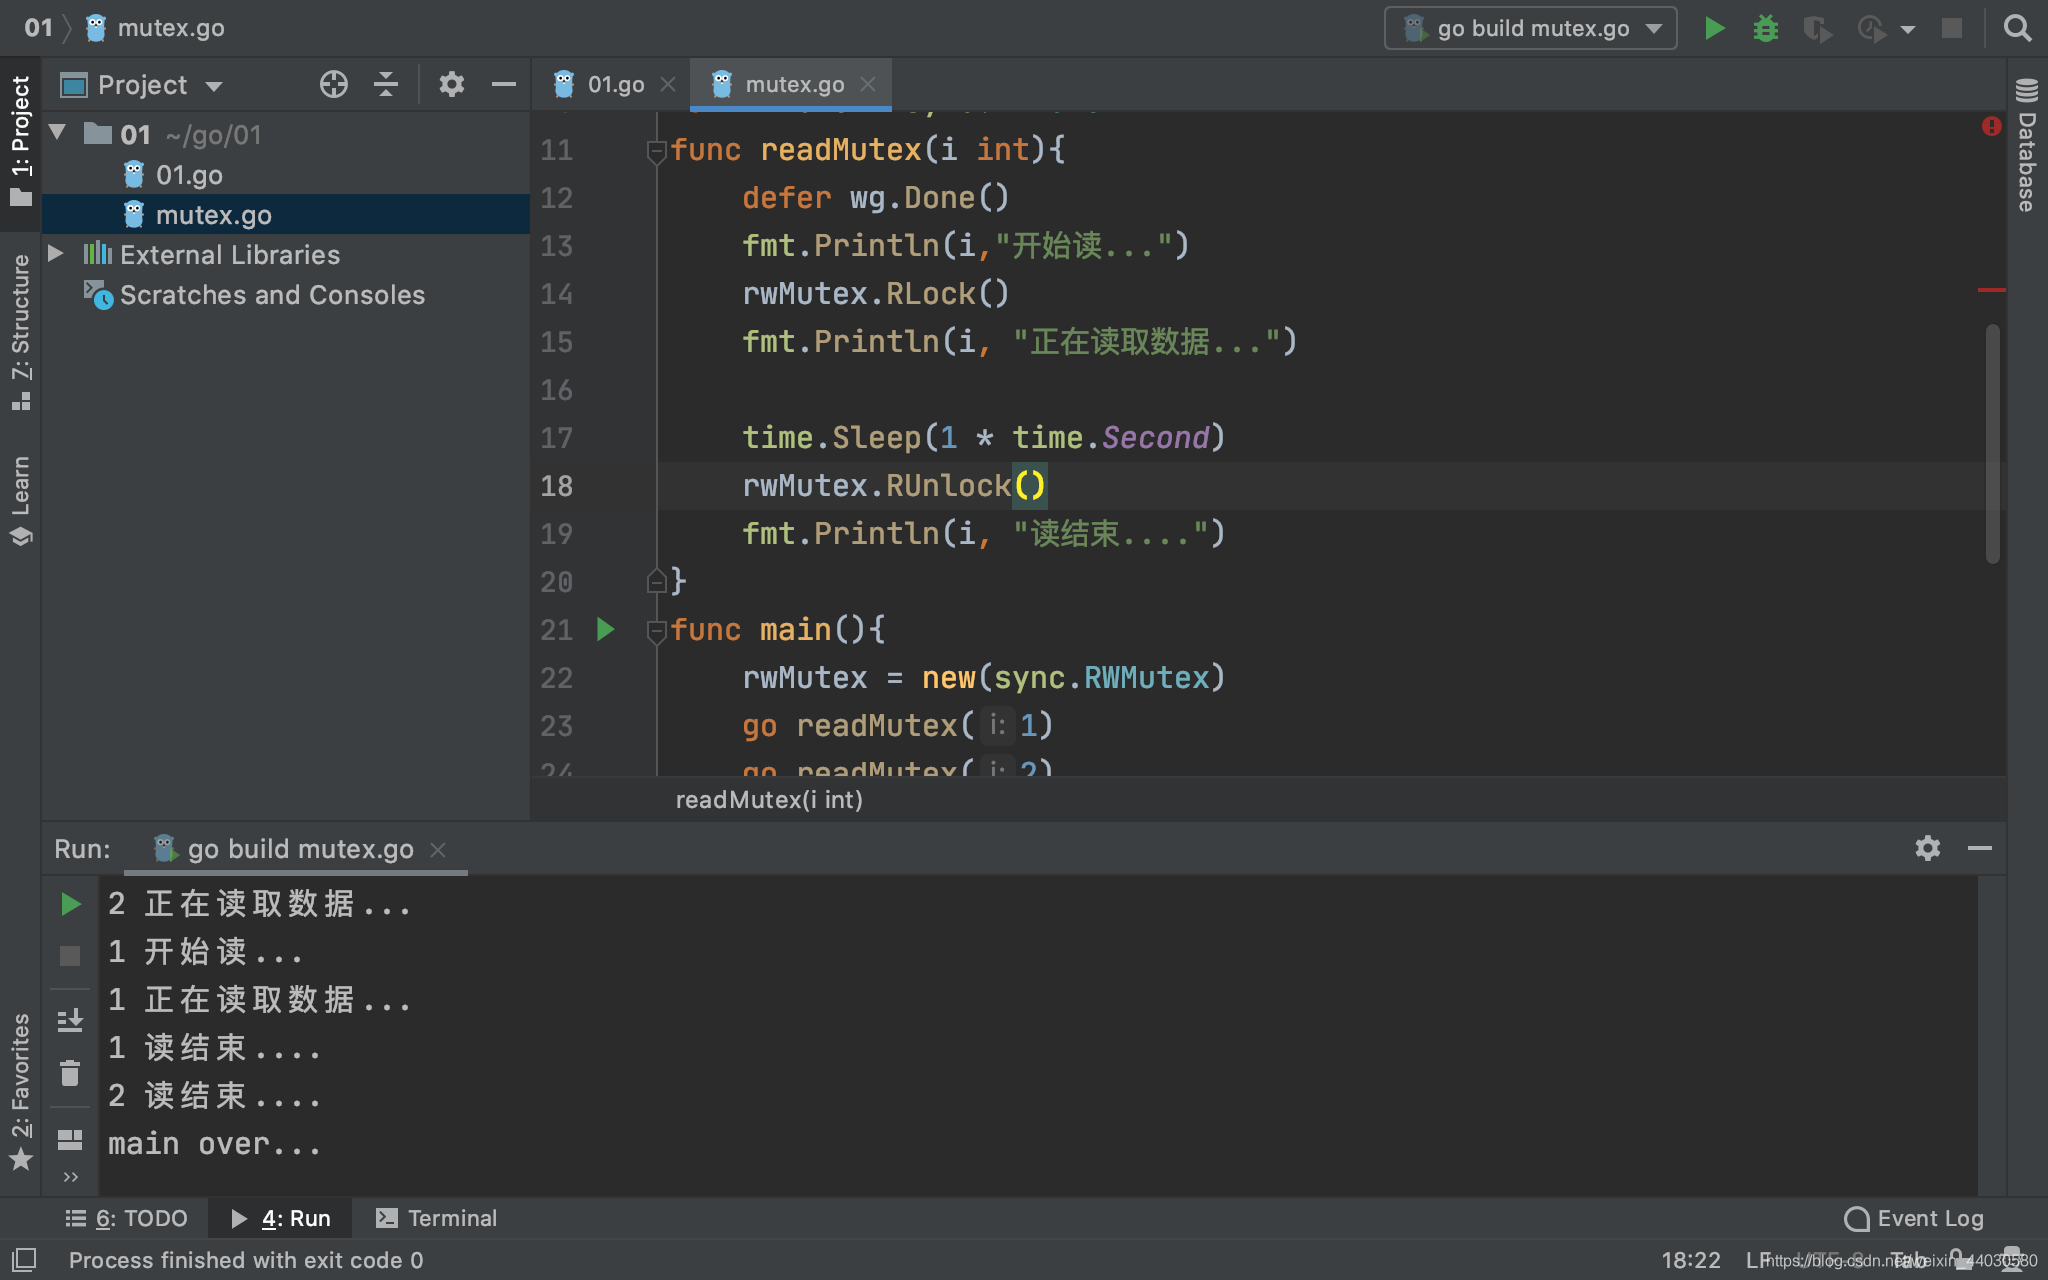Place cursor on rwMutex.RUnlock() line
This screenshot has width=2048, height=1280.
893,486
